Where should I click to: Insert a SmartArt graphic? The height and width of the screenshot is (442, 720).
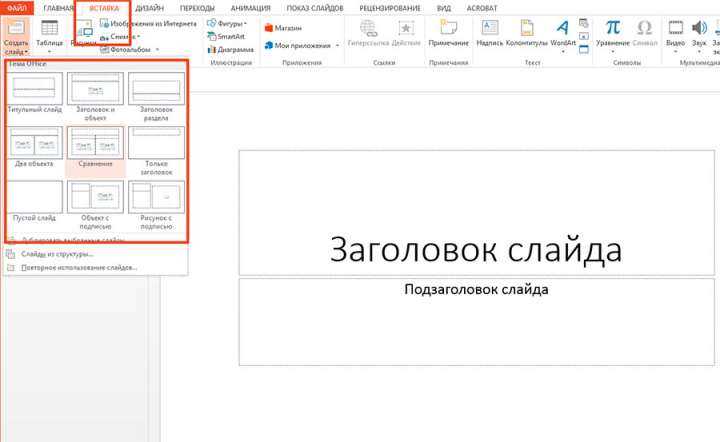point(226,36)
